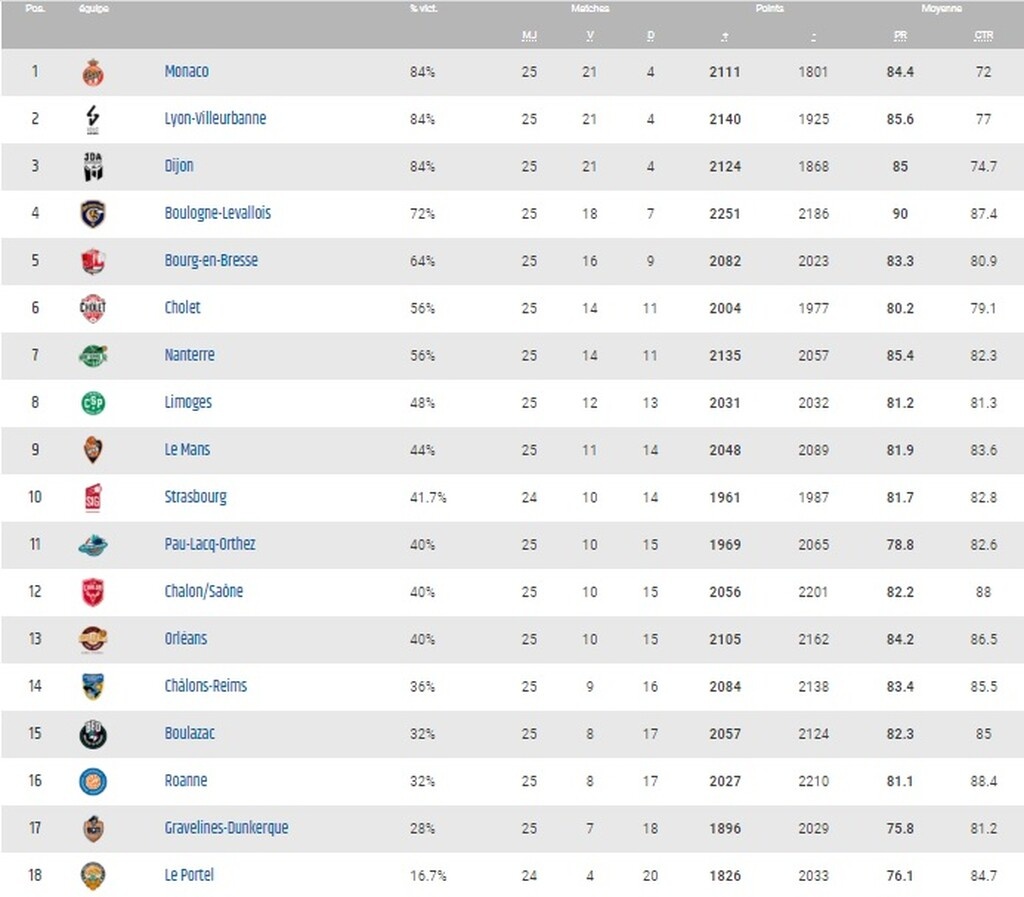
Task: Select the Gravelines-Dunkerque team name
Action: [226, 827]
